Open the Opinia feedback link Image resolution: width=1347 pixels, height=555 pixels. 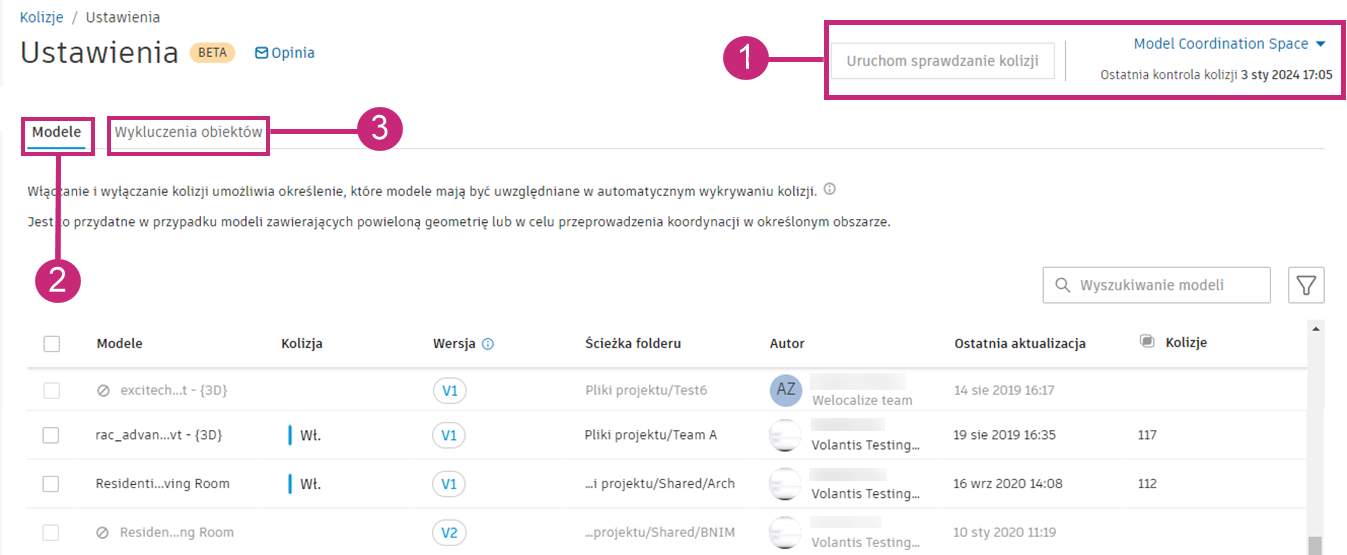pos(285,53)
